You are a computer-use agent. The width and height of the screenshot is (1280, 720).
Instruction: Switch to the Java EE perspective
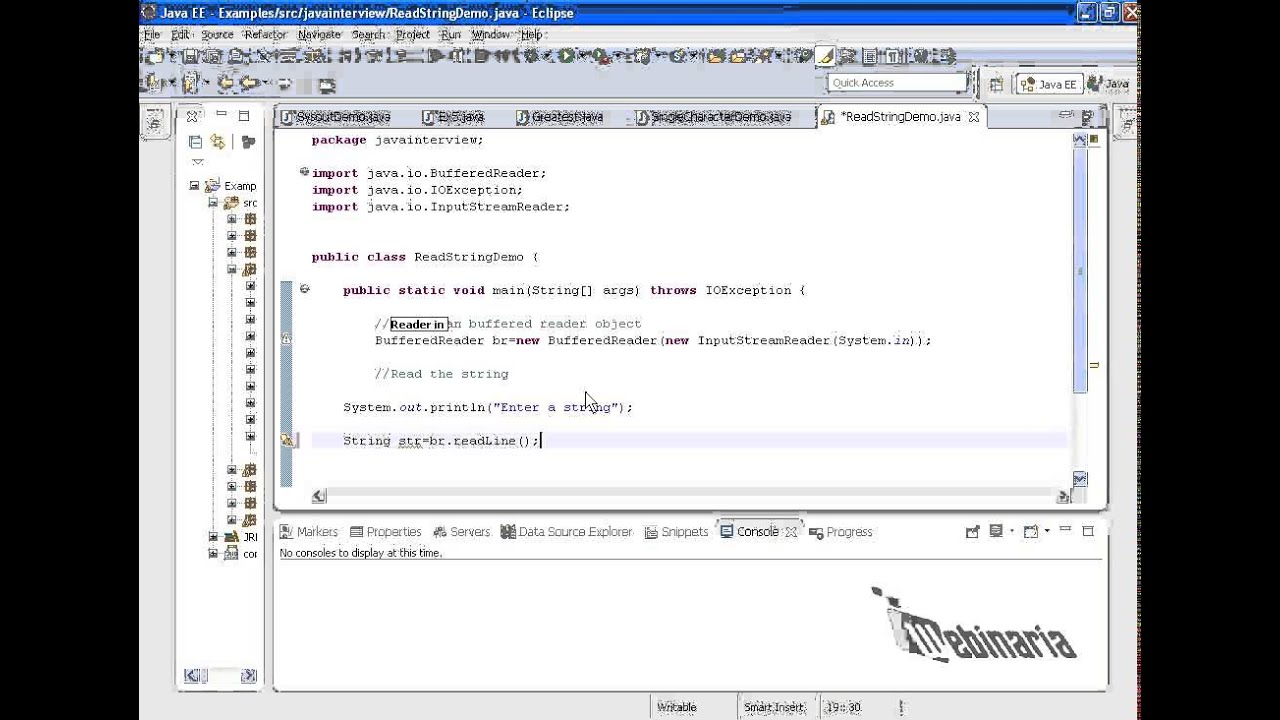pos(1048,84)
